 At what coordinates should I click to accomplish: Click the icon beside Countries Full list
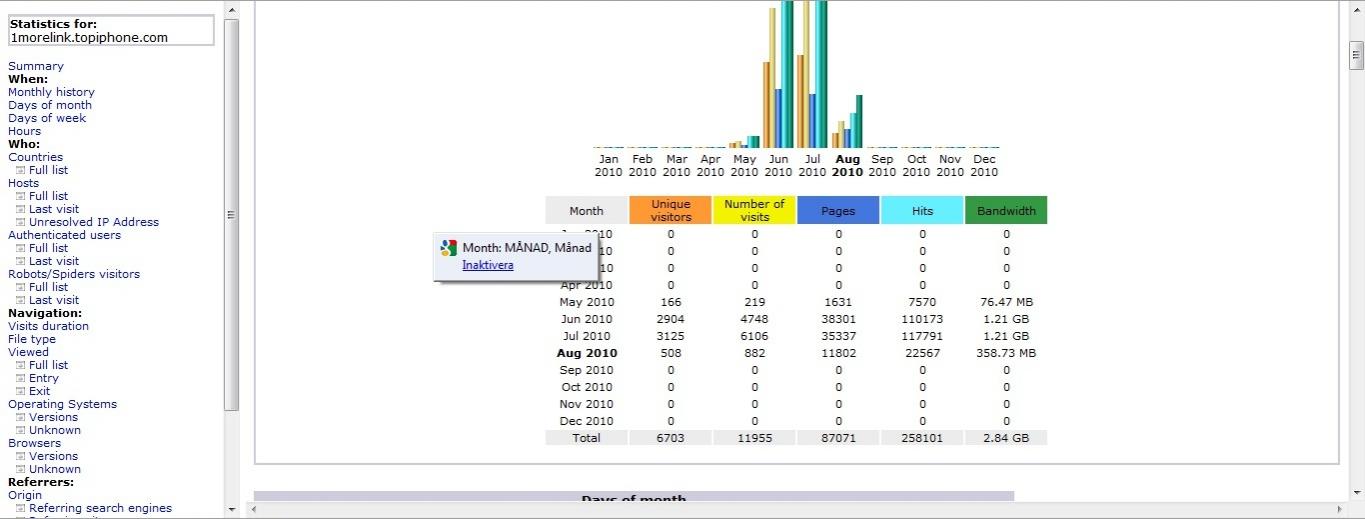click(x=20, y=170)
